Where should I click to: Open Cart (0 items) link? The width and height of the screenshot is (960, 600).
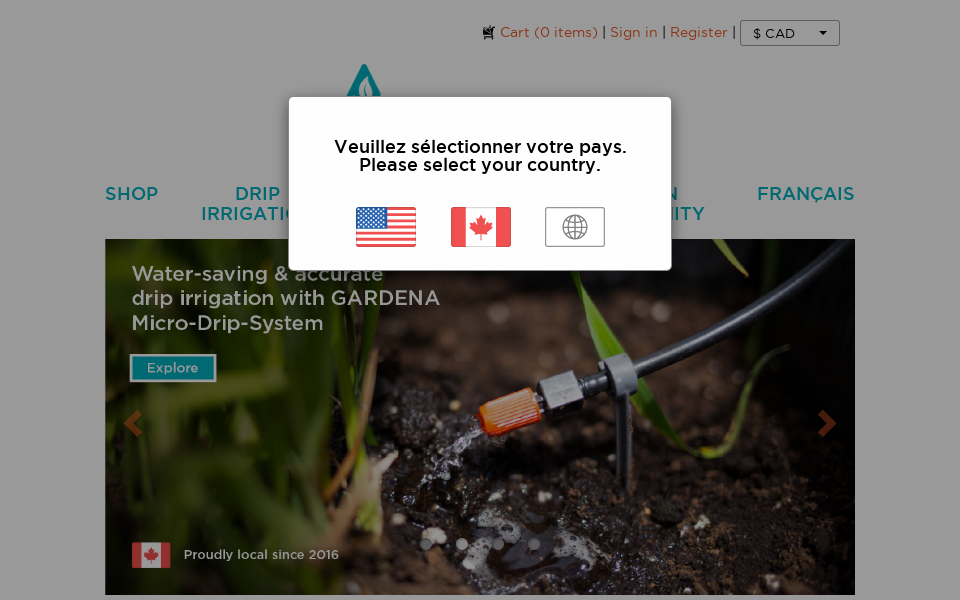(549, 32)
